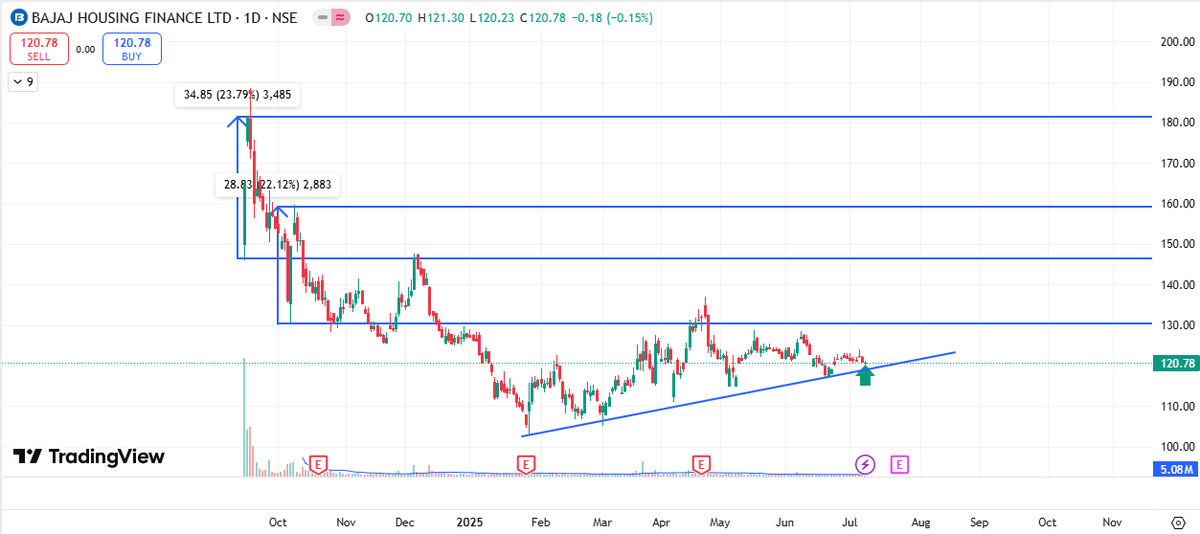Click the 160.00 price axis label
1200x534 pixels.
click(x=1177, y=203)
